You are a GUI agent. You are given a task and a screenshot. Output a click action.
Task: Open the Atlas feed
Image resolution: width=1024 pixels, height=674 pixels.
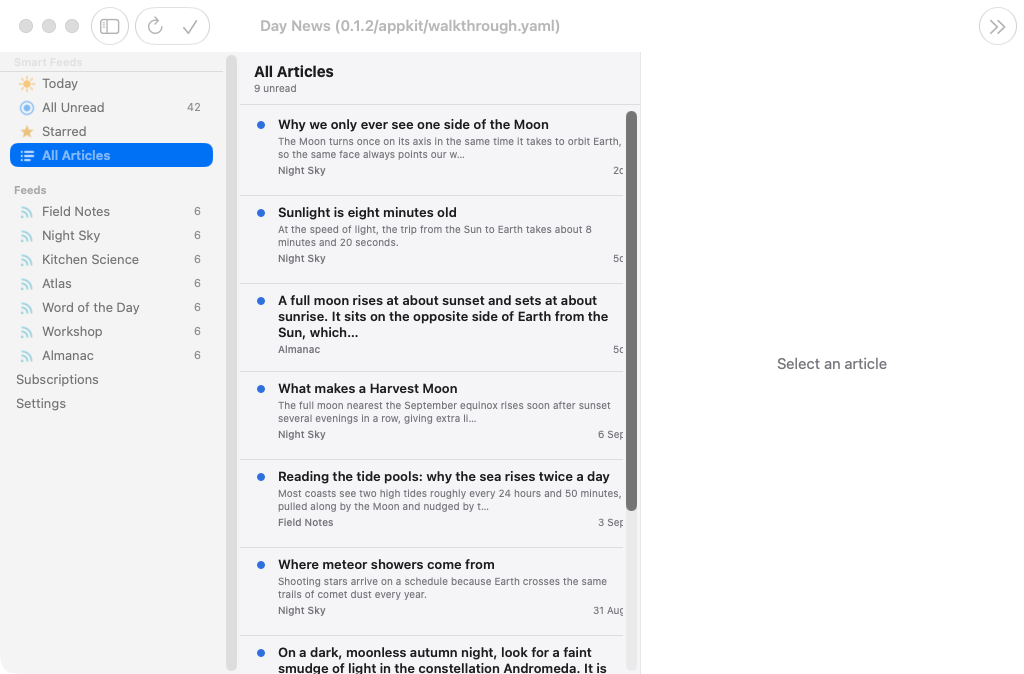point(111,283)
